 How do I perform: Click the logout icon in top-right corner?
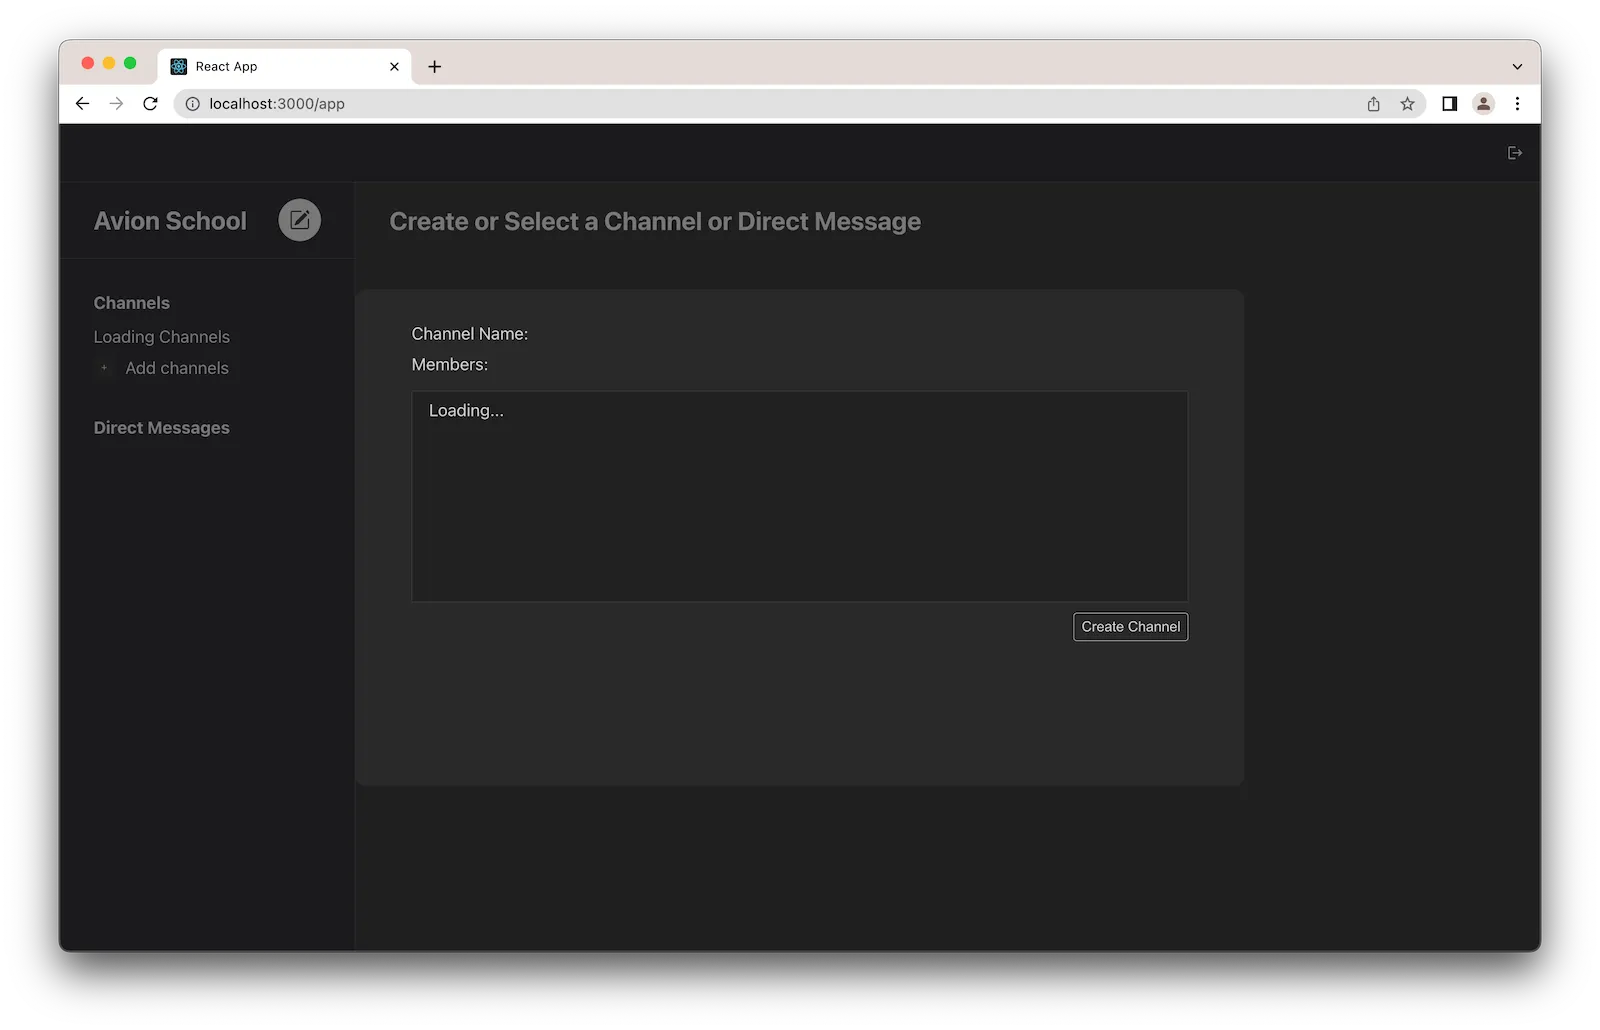pos(1514,152)
